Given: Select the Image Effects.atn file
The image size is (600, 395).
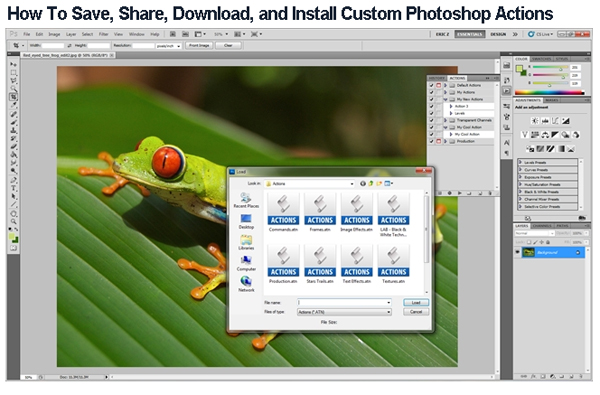Looking at the screenshot, I should [356, 212].
